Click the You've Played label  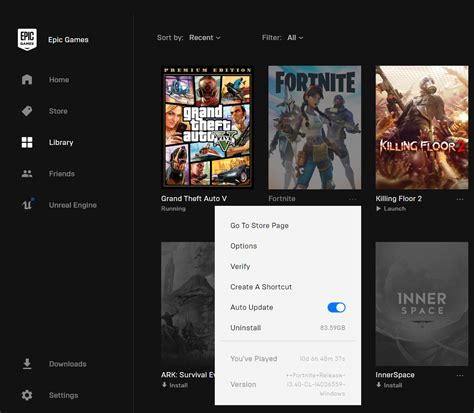[x=254, y=359]
